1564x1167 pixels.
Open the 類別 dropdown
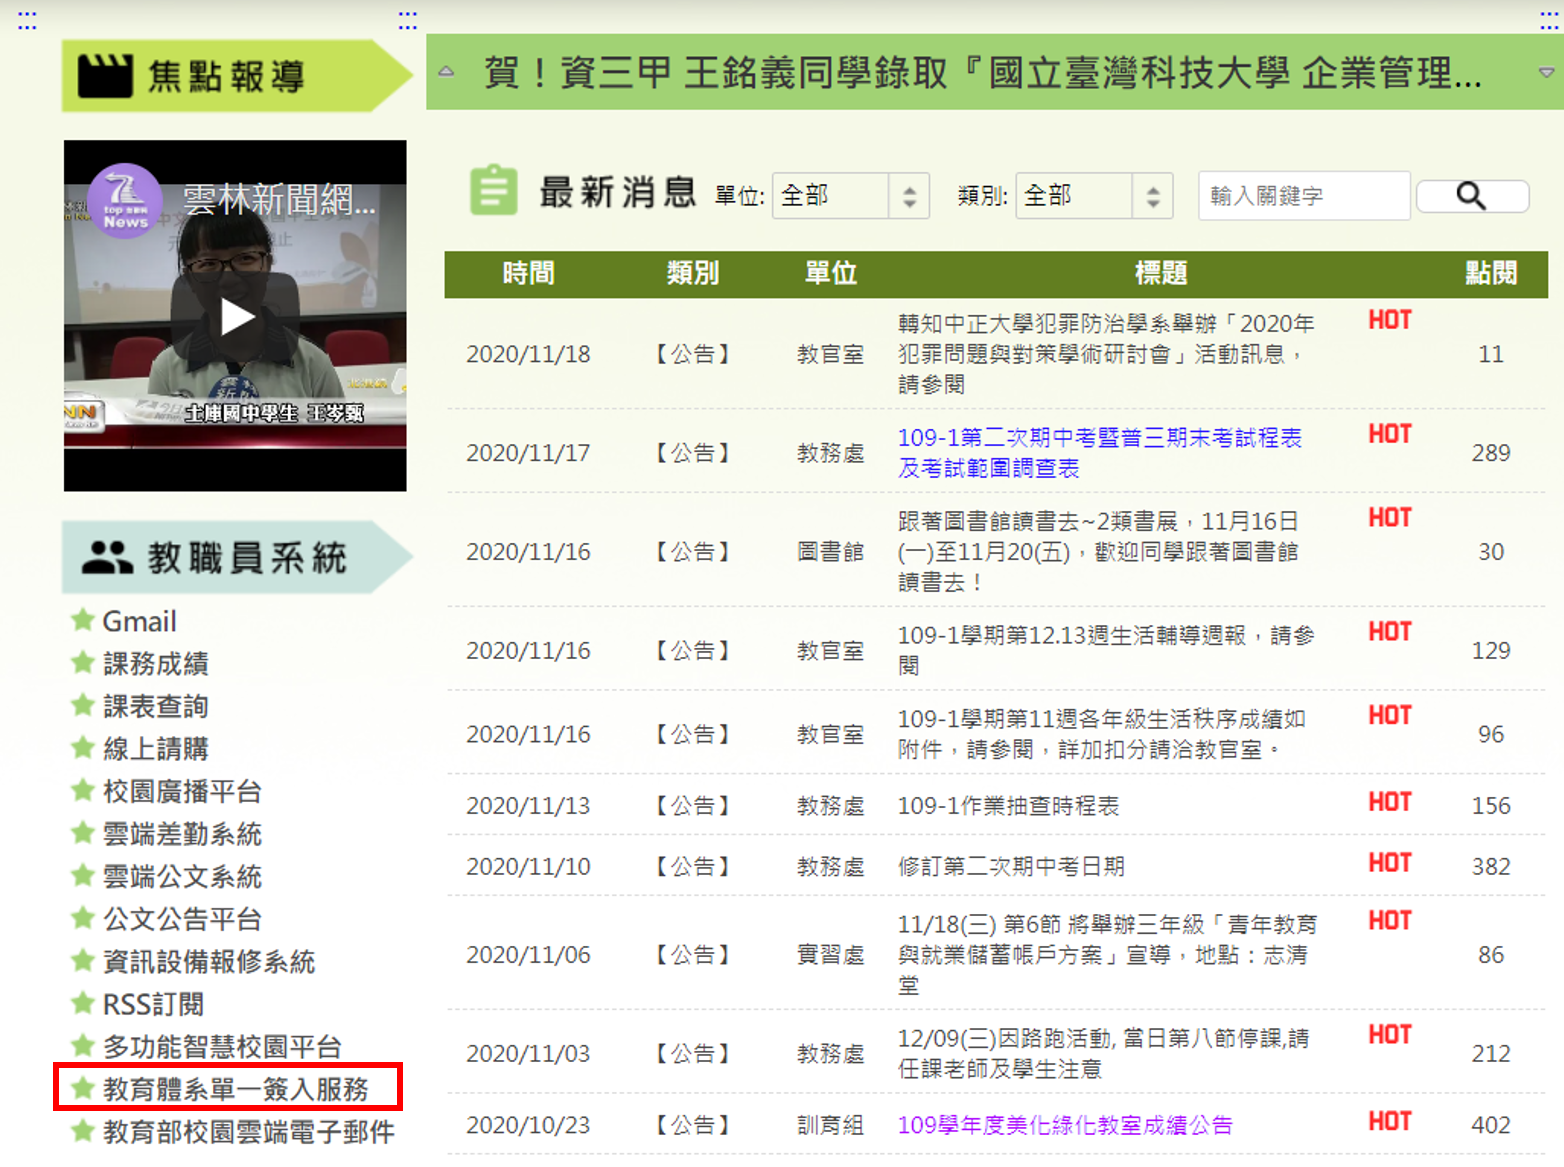1093,196
